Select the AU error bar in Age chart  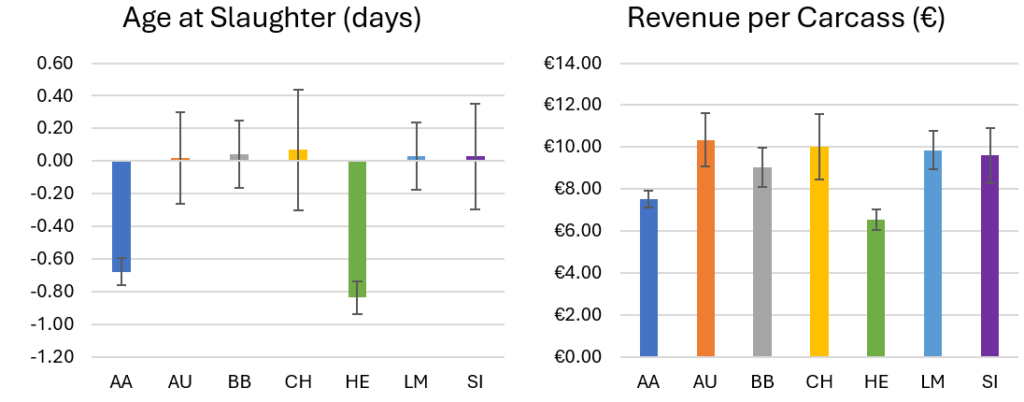click(180, 158)
